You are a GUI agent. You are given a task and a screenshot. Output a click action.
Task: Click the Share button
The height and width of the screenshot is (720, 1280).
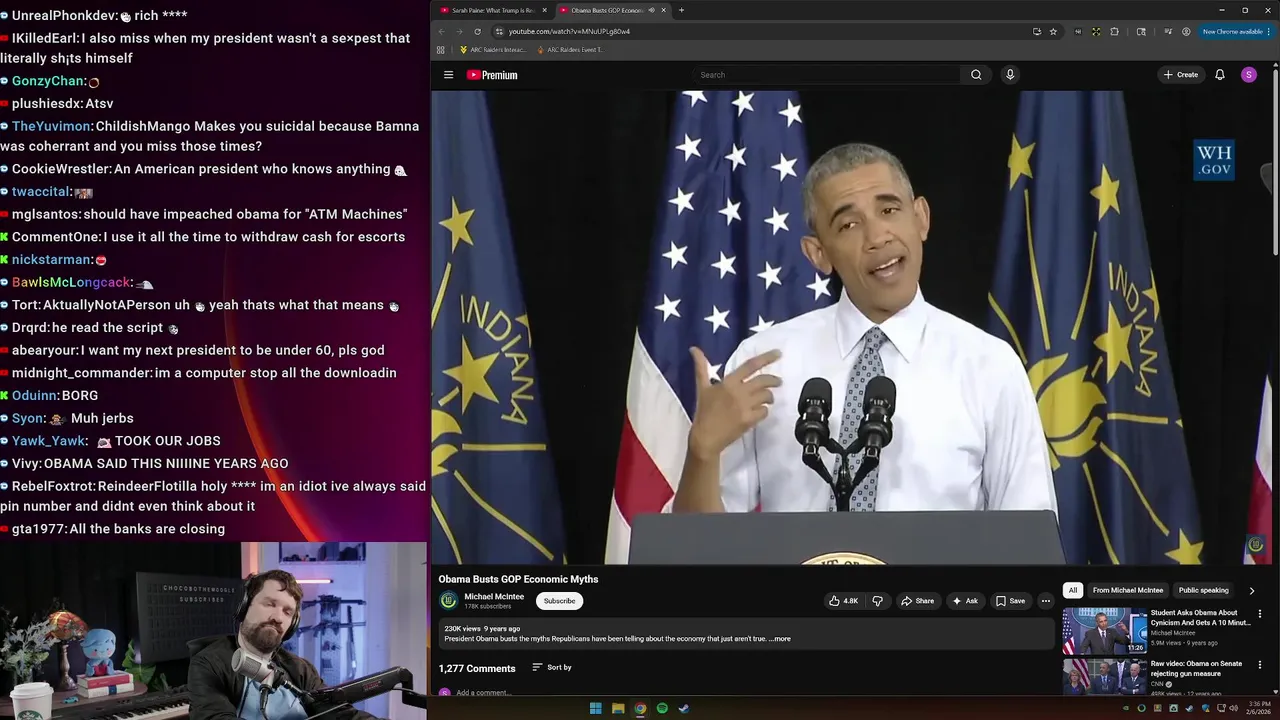(x=917, y=601)
